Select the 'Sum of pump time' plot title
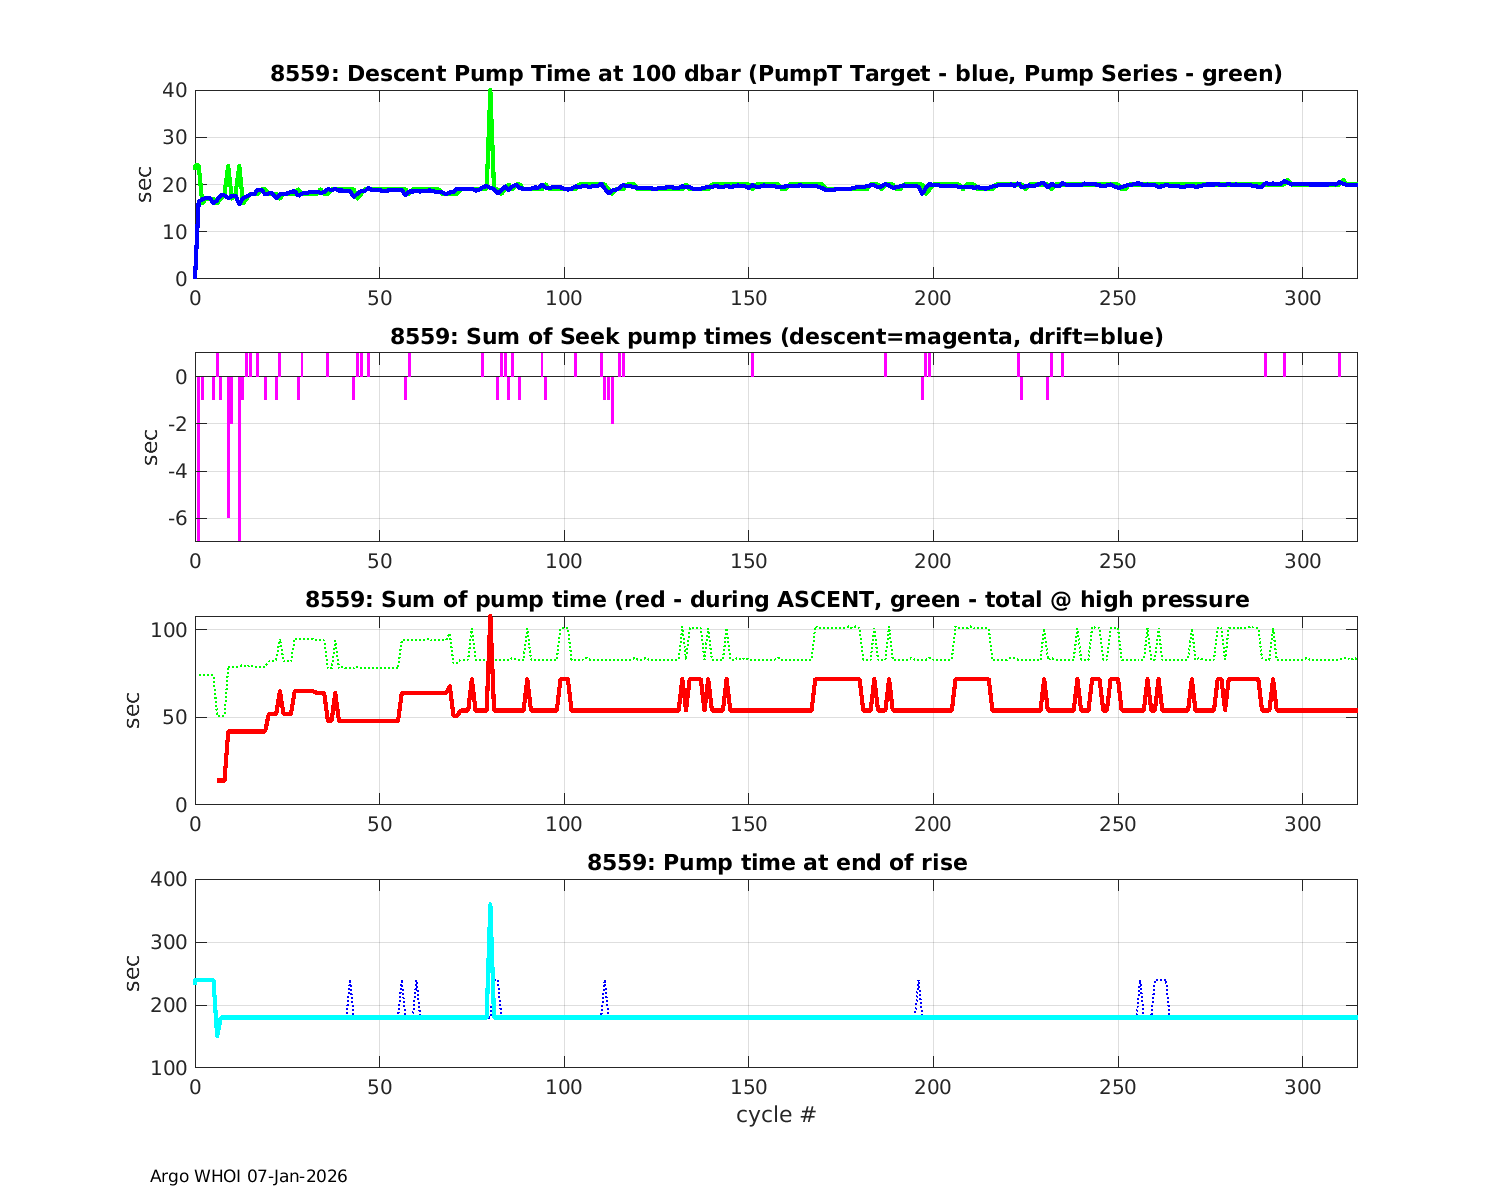The height and width of the screenshot is (1200, 1500). (776, 599)
